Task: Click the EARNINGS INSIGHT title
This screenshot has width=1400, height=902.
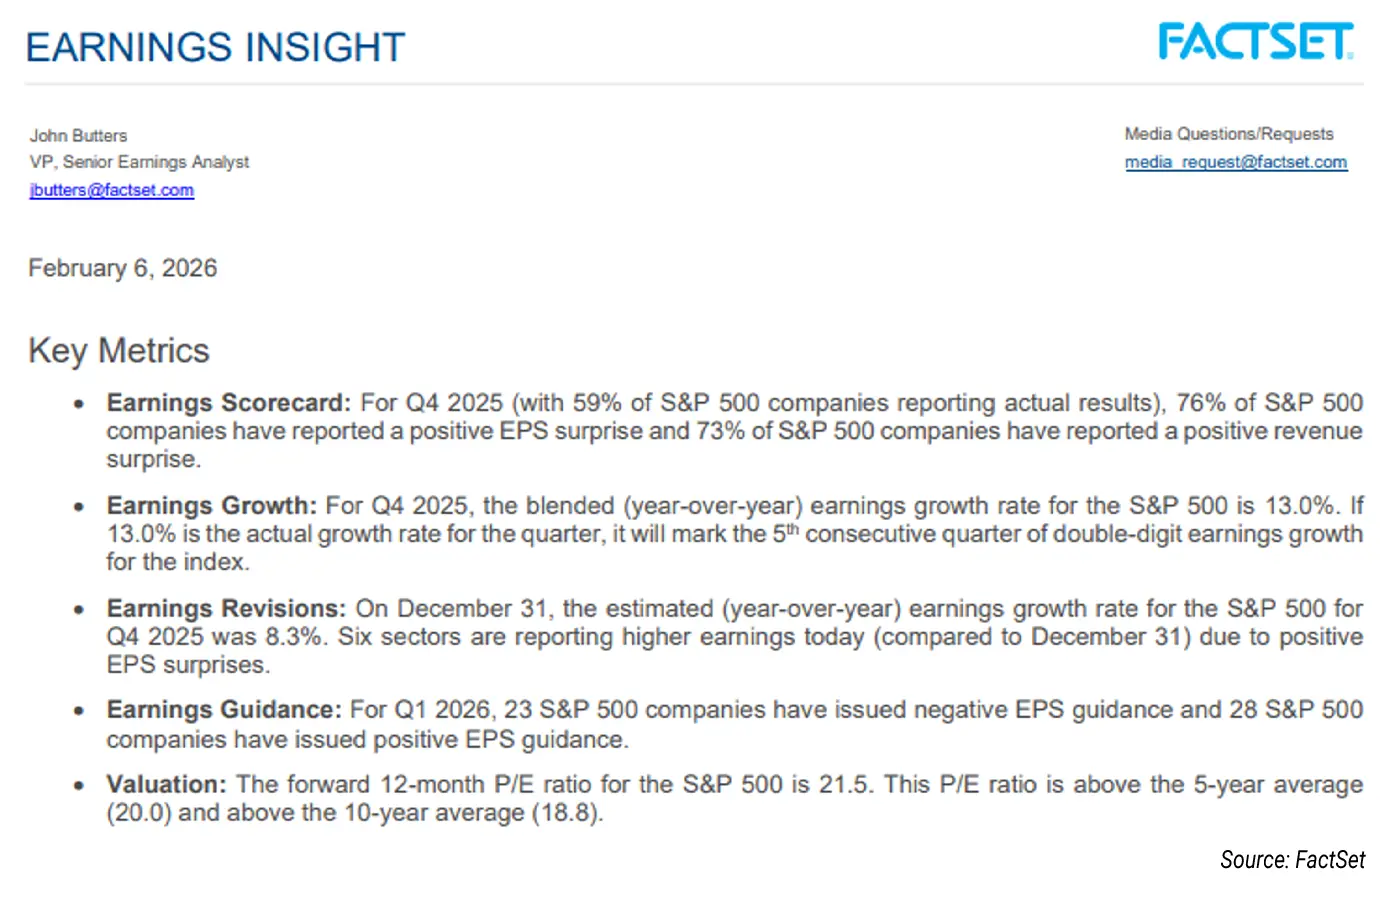Action: click(x=215, y=47)
